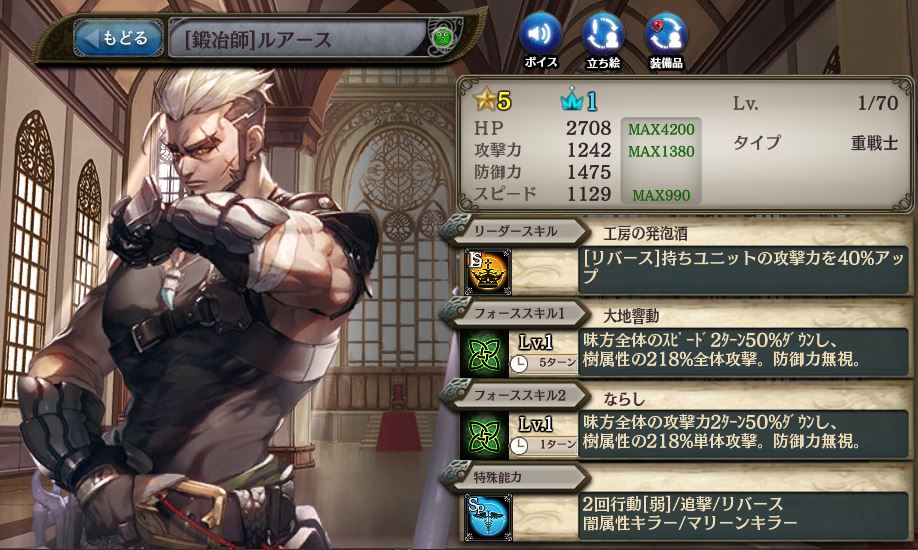The height and width of the screenshot is (550, 918).
Task: Go back with the もどる button
Action: pos(118,39)
